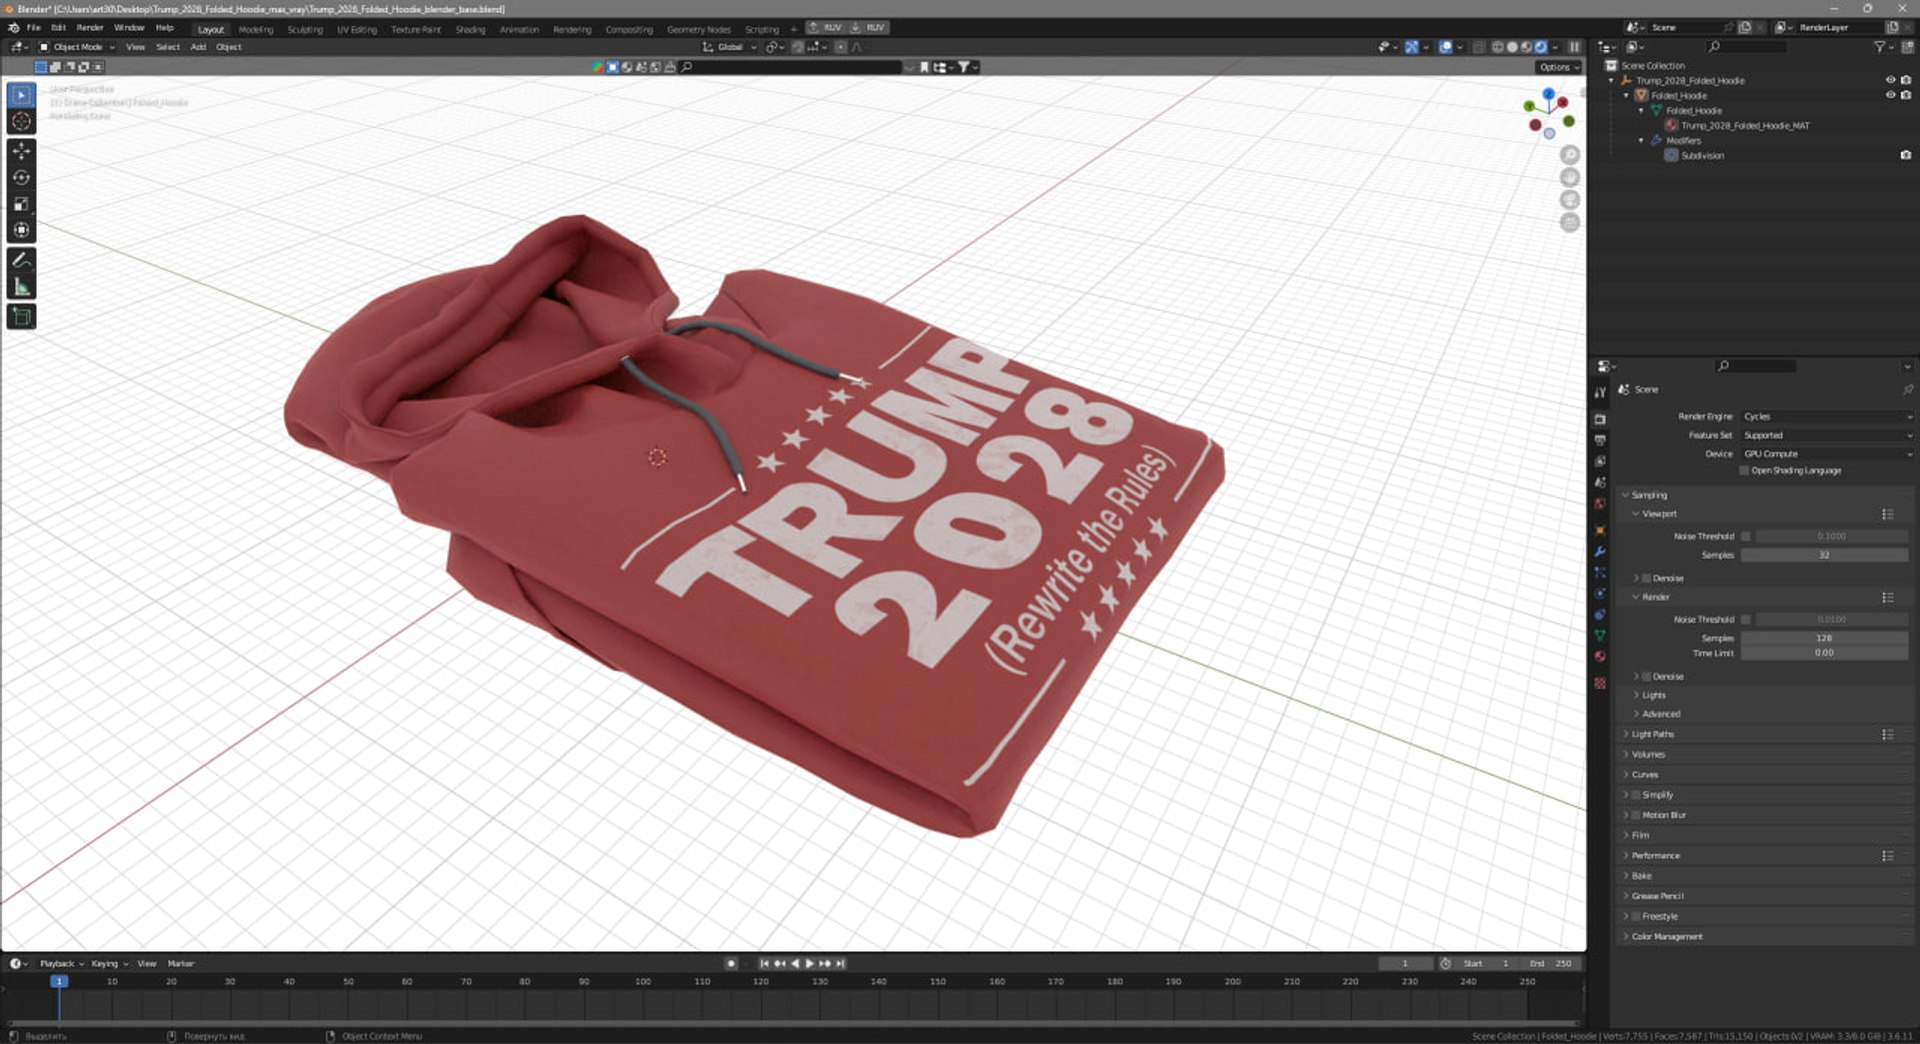Enable the Simplify panel checkbox
The width and height of the screenshot is (1920, 1044).
1636,795
